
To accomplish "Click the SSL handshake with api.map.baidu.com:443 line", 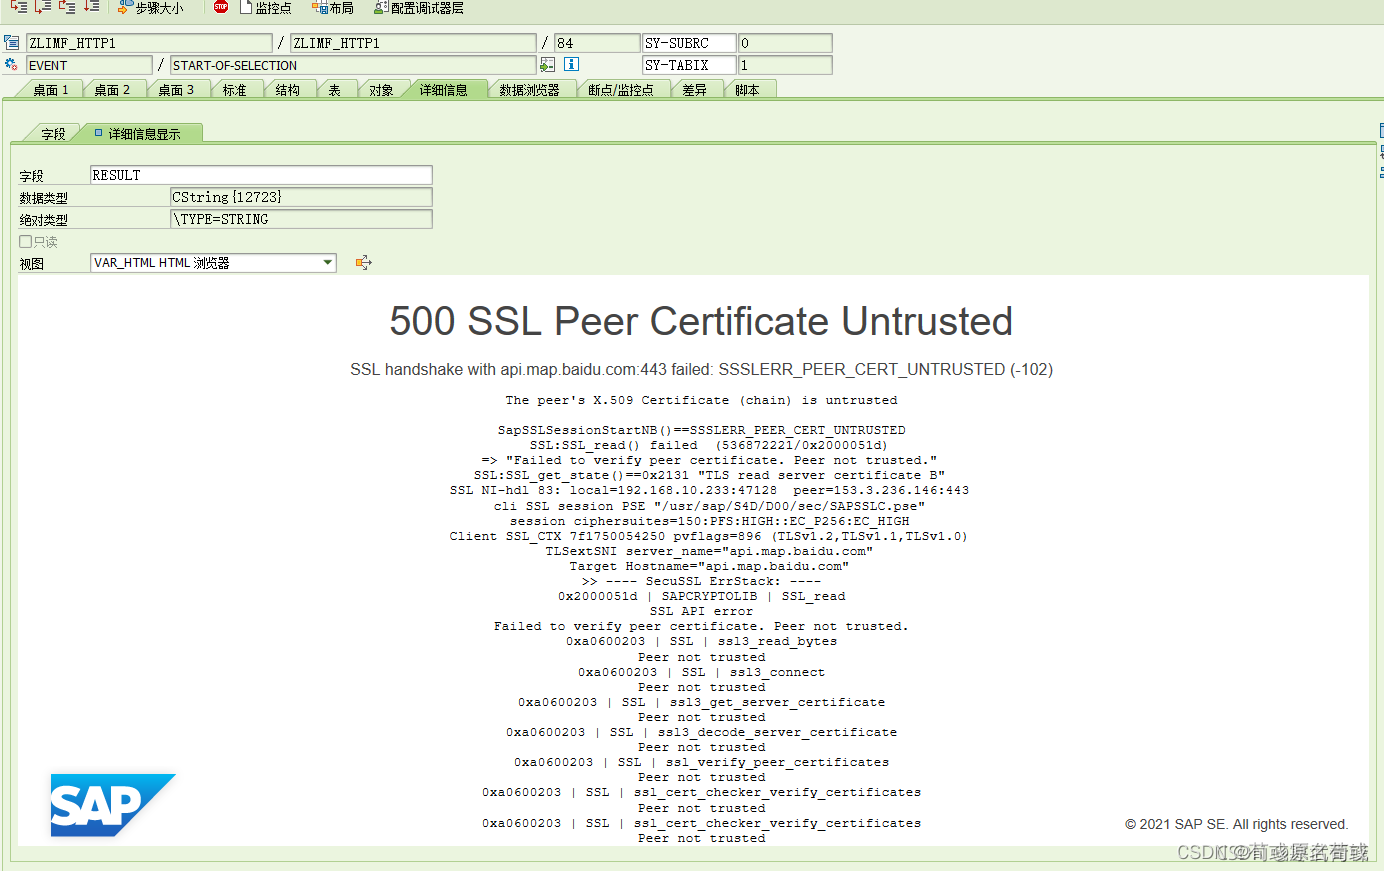I will coord(701,369).
